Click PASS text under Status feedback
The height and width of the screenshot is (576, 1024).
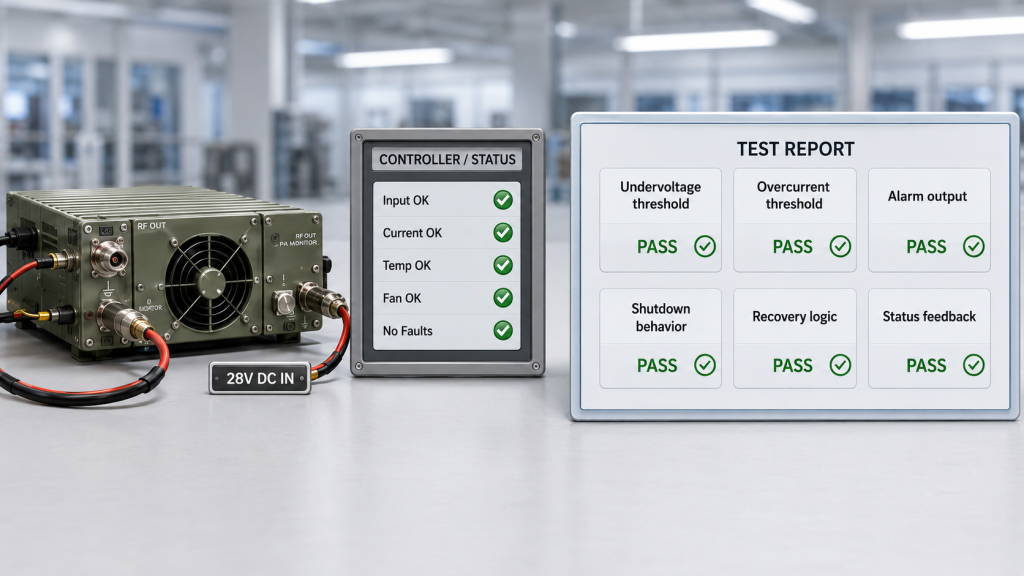926,366
